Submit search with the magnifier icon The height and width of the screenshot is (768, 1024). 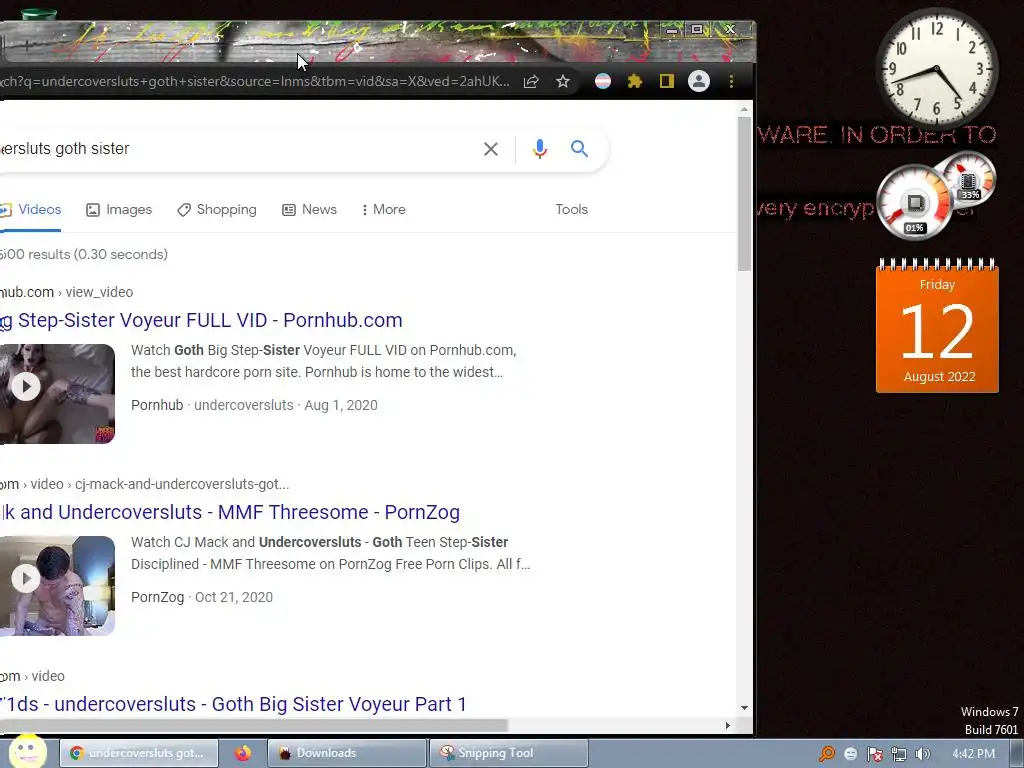(579, 149)
